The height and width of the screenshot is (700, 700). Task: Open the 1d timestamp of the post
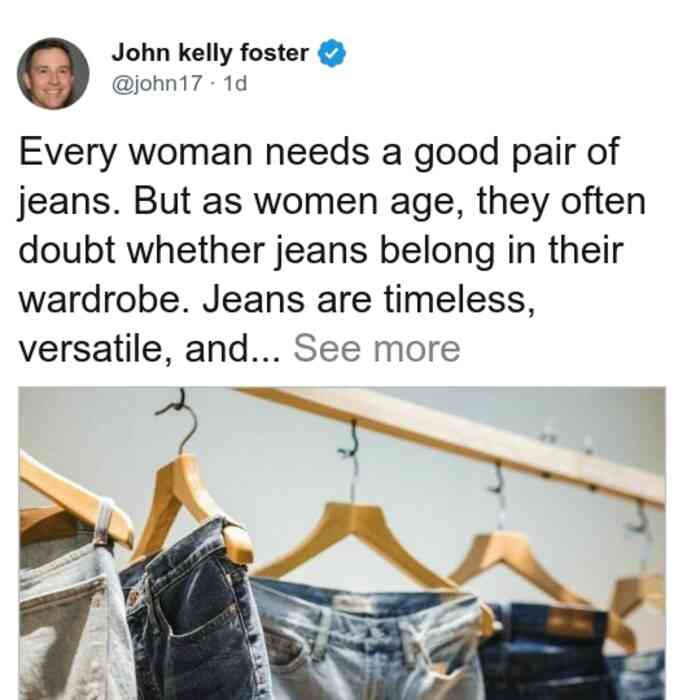(x=234, y=83)
